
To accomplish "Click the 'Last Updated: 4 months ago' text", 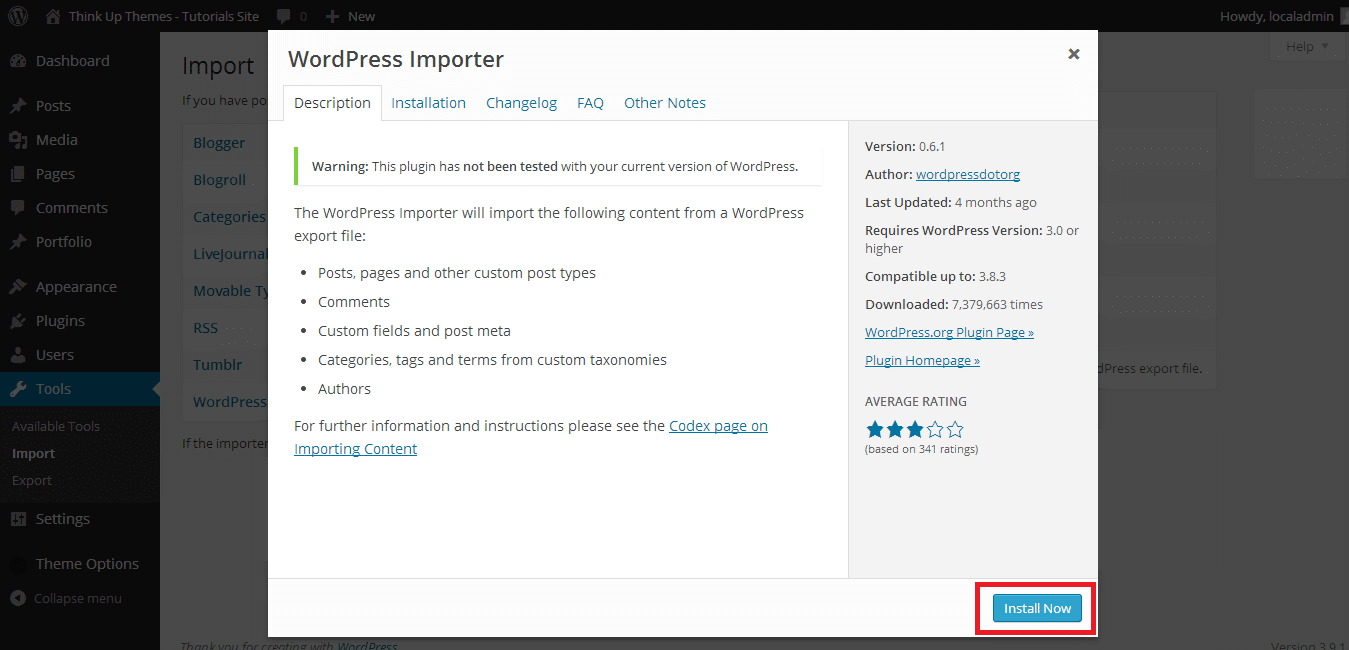I will [951, 202].
